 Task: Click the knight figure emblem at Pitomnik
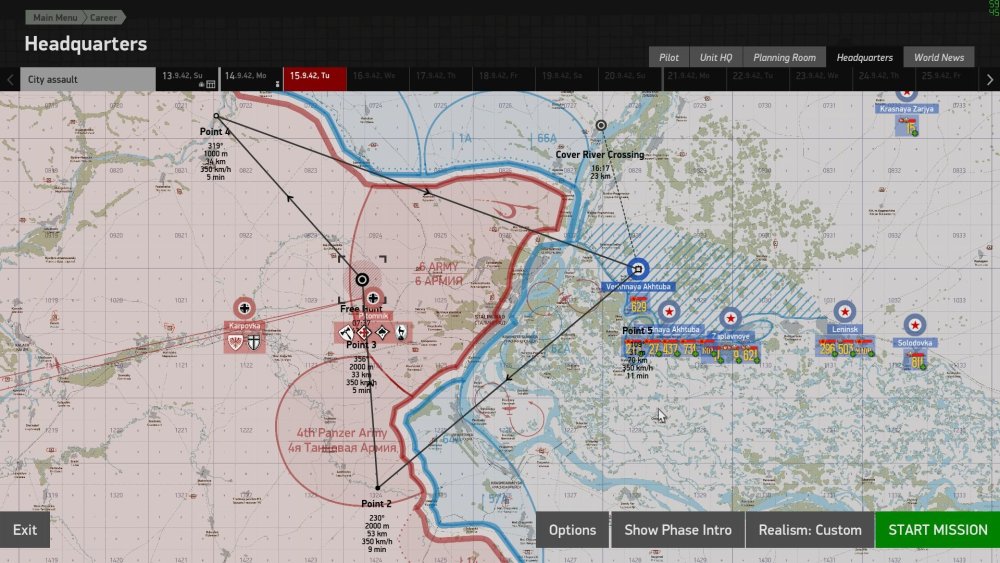click(x=401, y=332)
